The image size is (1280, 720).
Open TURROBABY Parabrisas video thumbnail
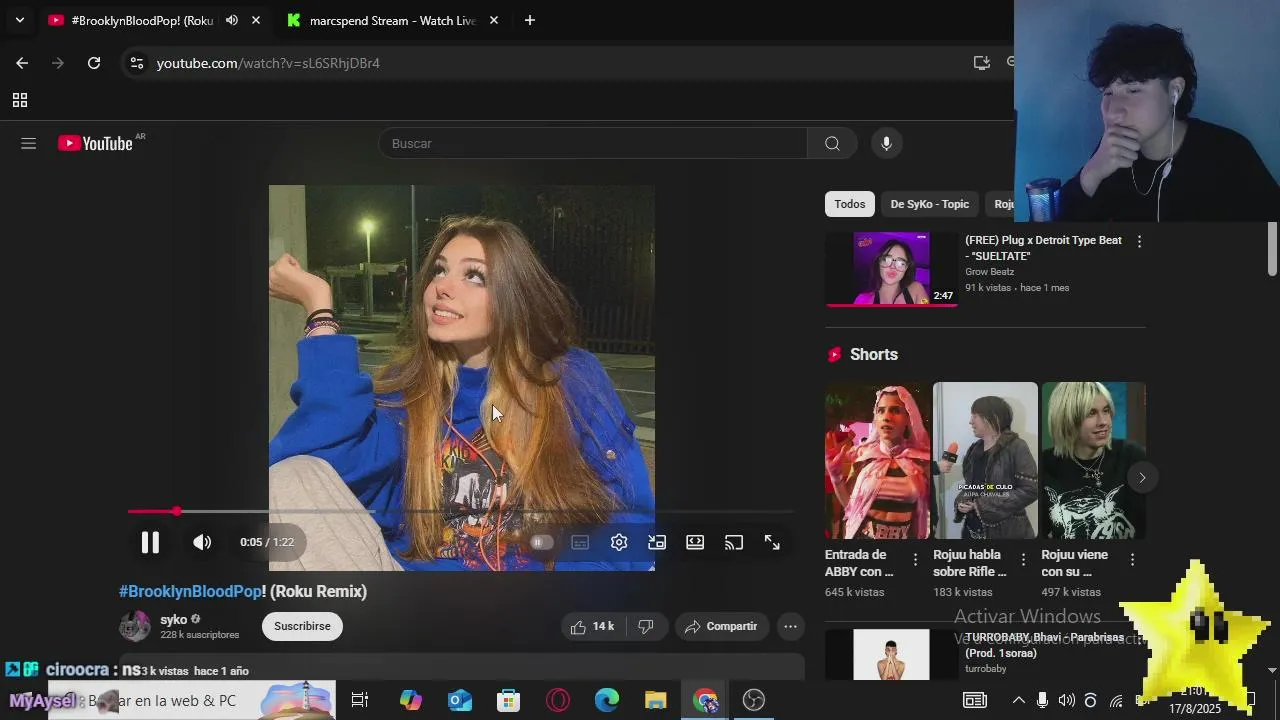click(891, 654)
